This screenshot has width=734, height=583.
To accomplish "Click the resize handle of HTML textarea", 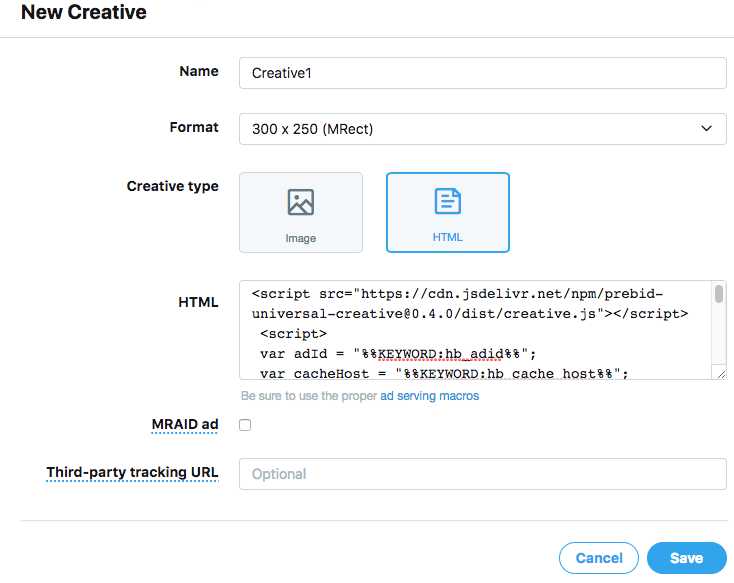I will click(x=719, y=373).
